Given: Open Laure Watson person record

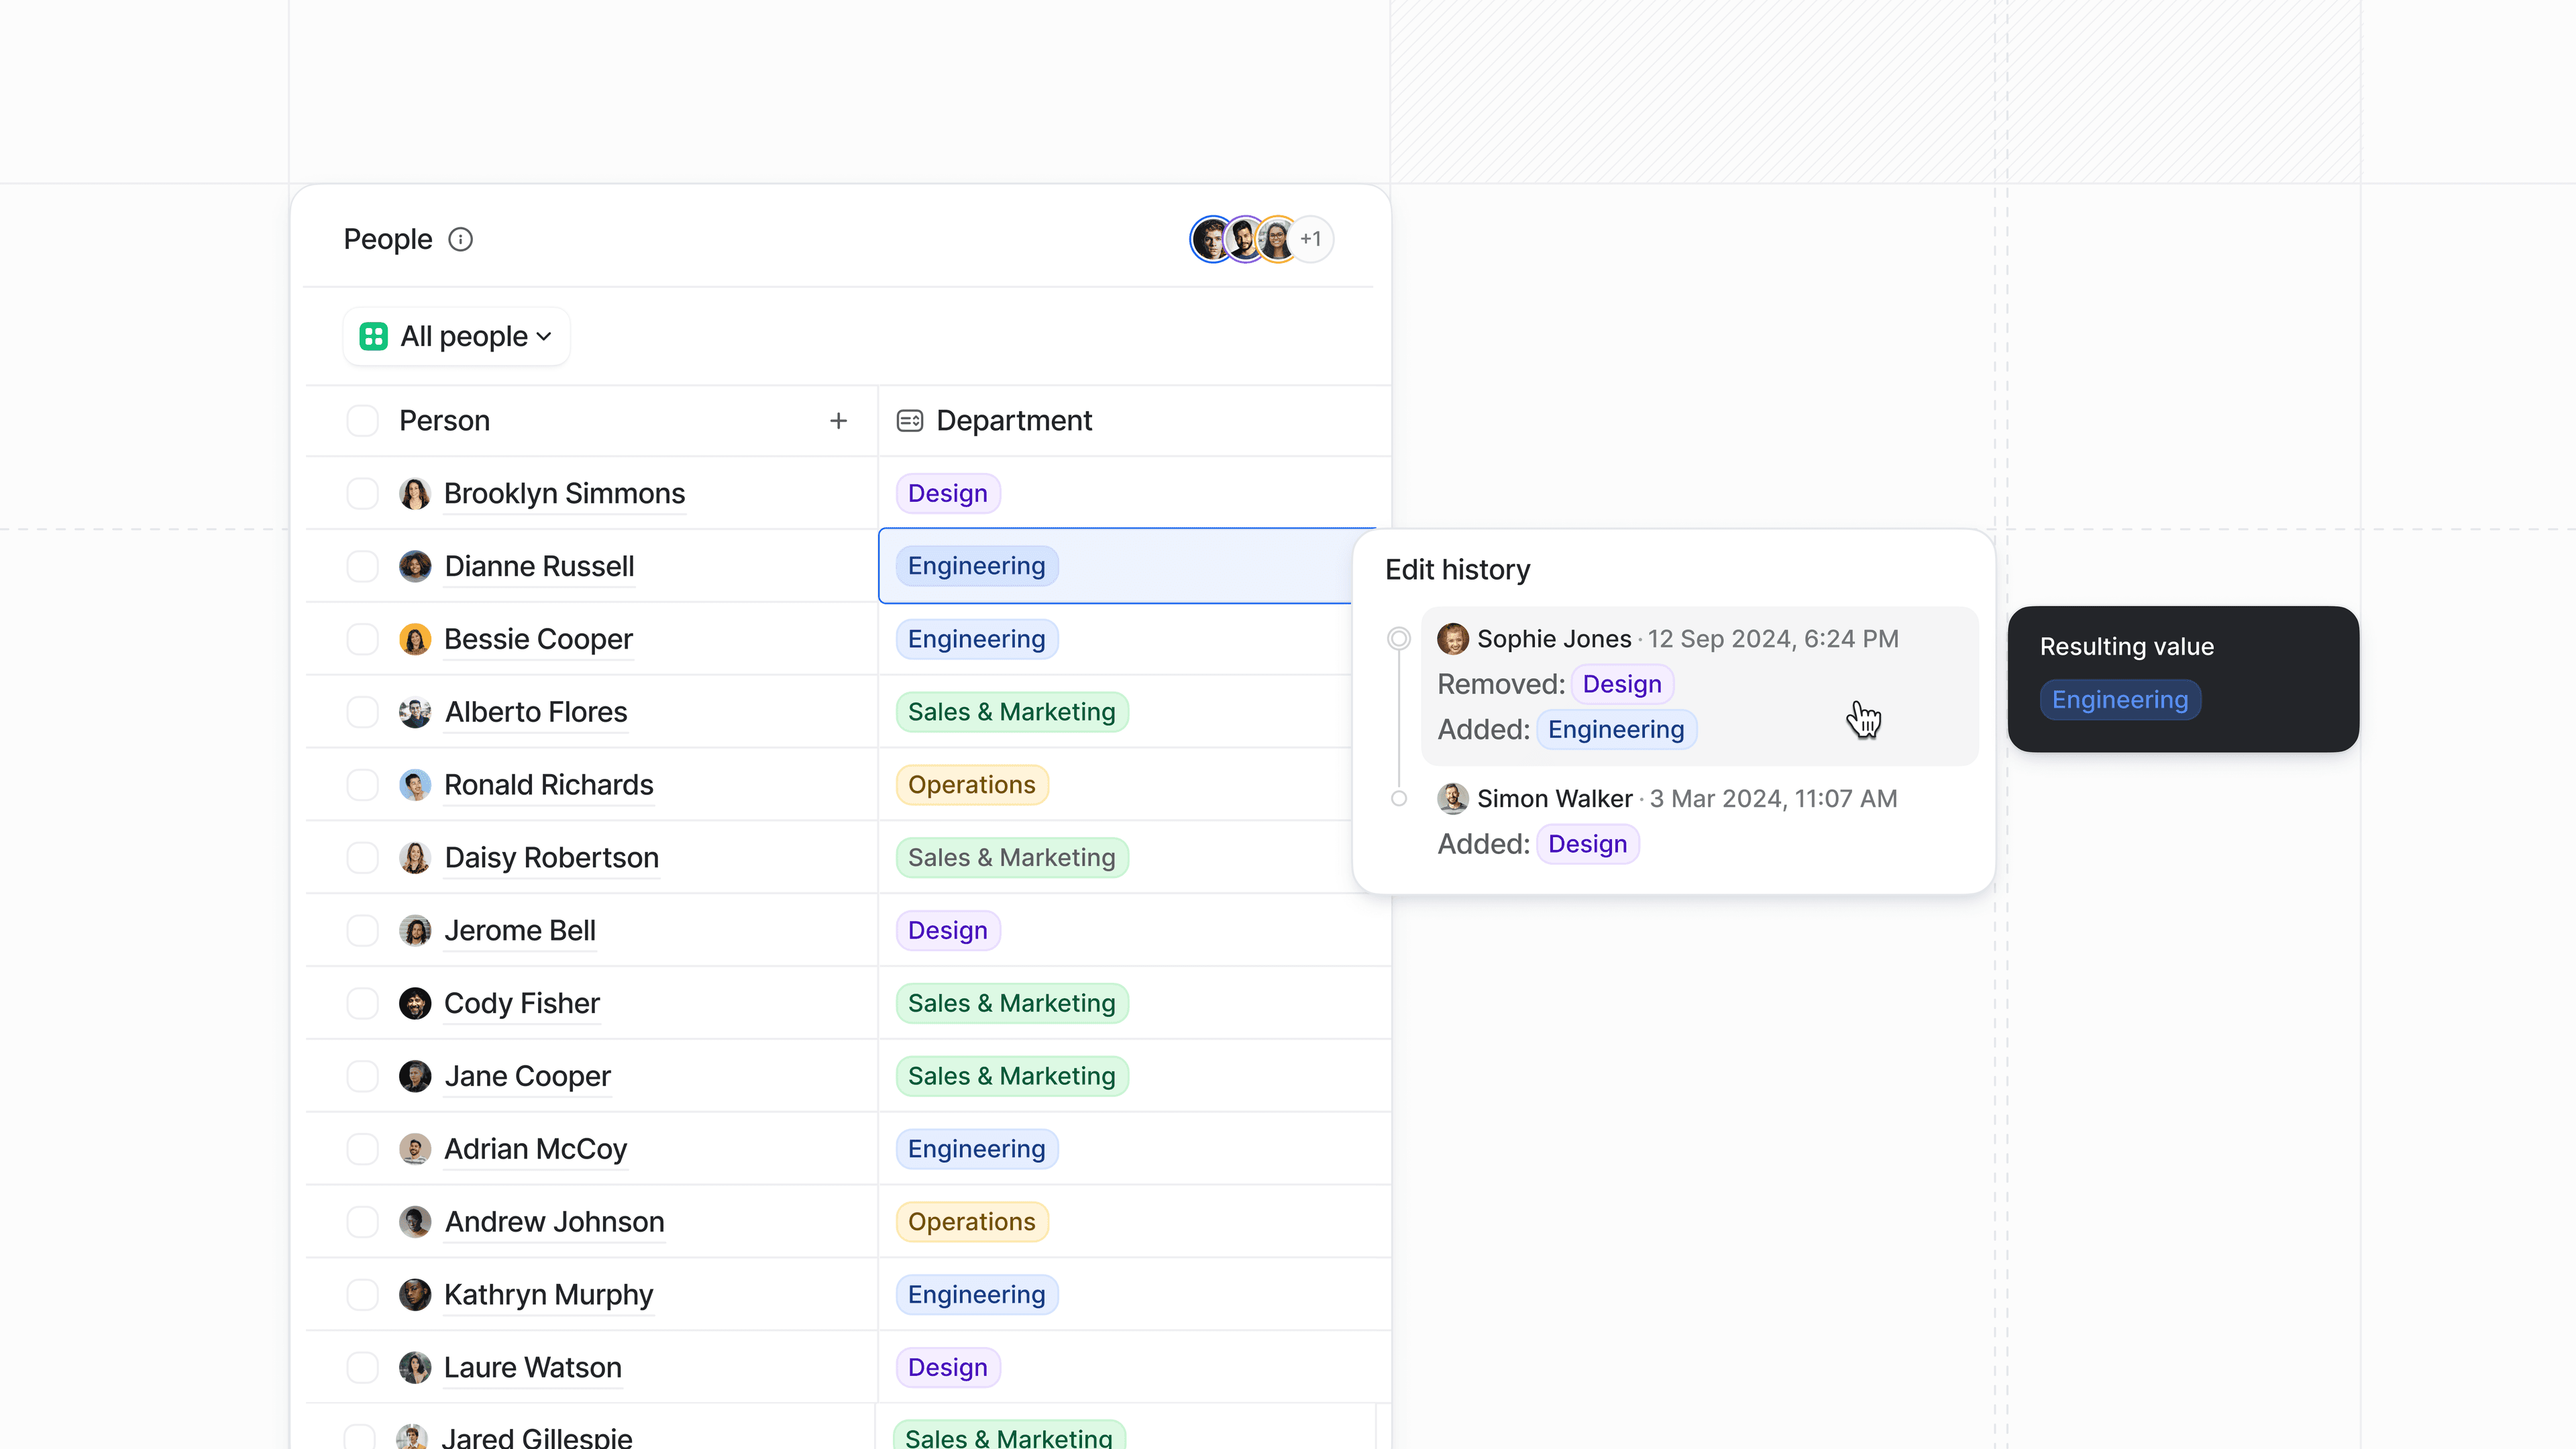Looking at the screenshot, I should pyautogui.click(x=532, y=1367).
